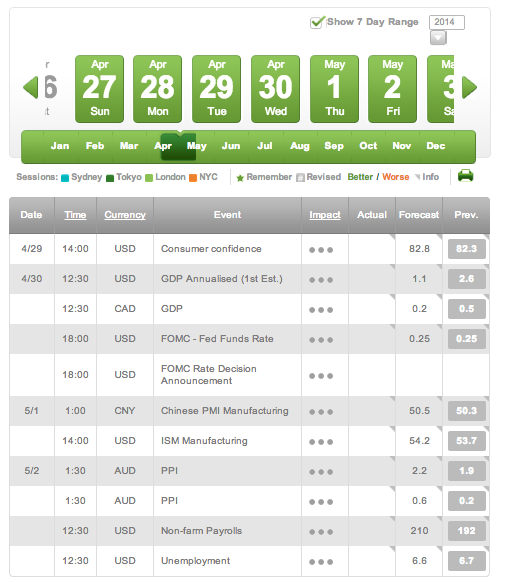Select Apr 30 Wed date tile

[275, 89]
